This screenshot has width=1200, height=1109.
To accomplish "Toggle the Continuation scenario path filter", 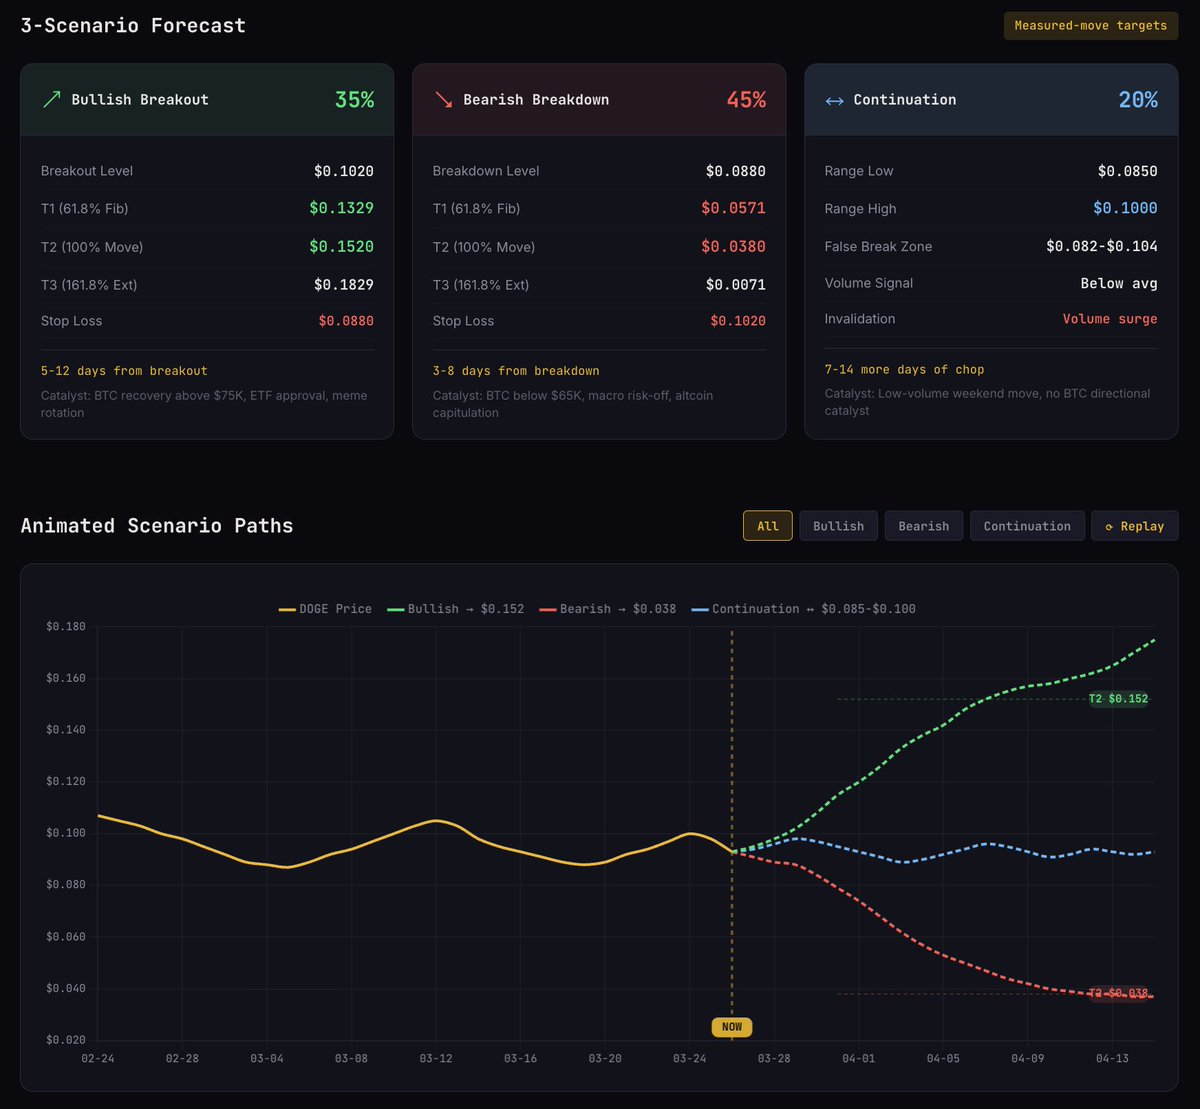I will pyautogui.click(x=1027, y=525).
